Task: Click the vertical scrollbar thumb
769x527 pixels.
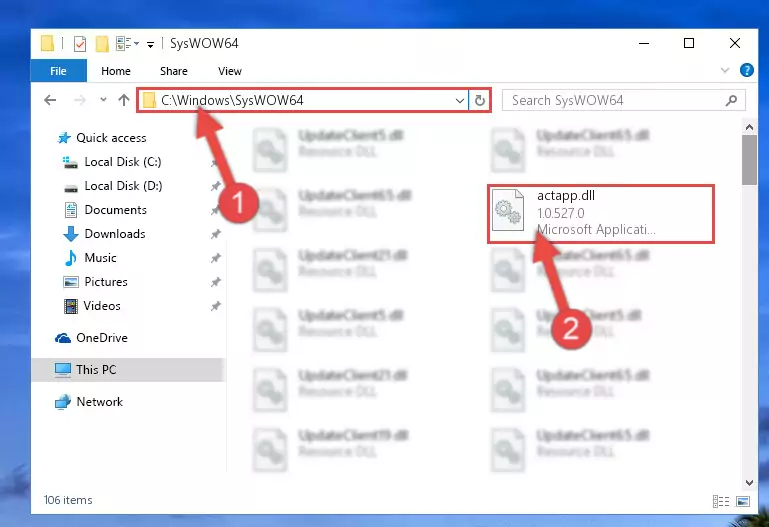Action: coord(749,160)
